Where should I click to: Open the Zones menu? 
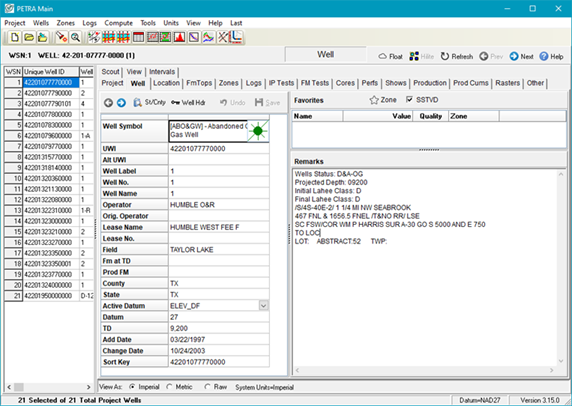tap(66, 23)
